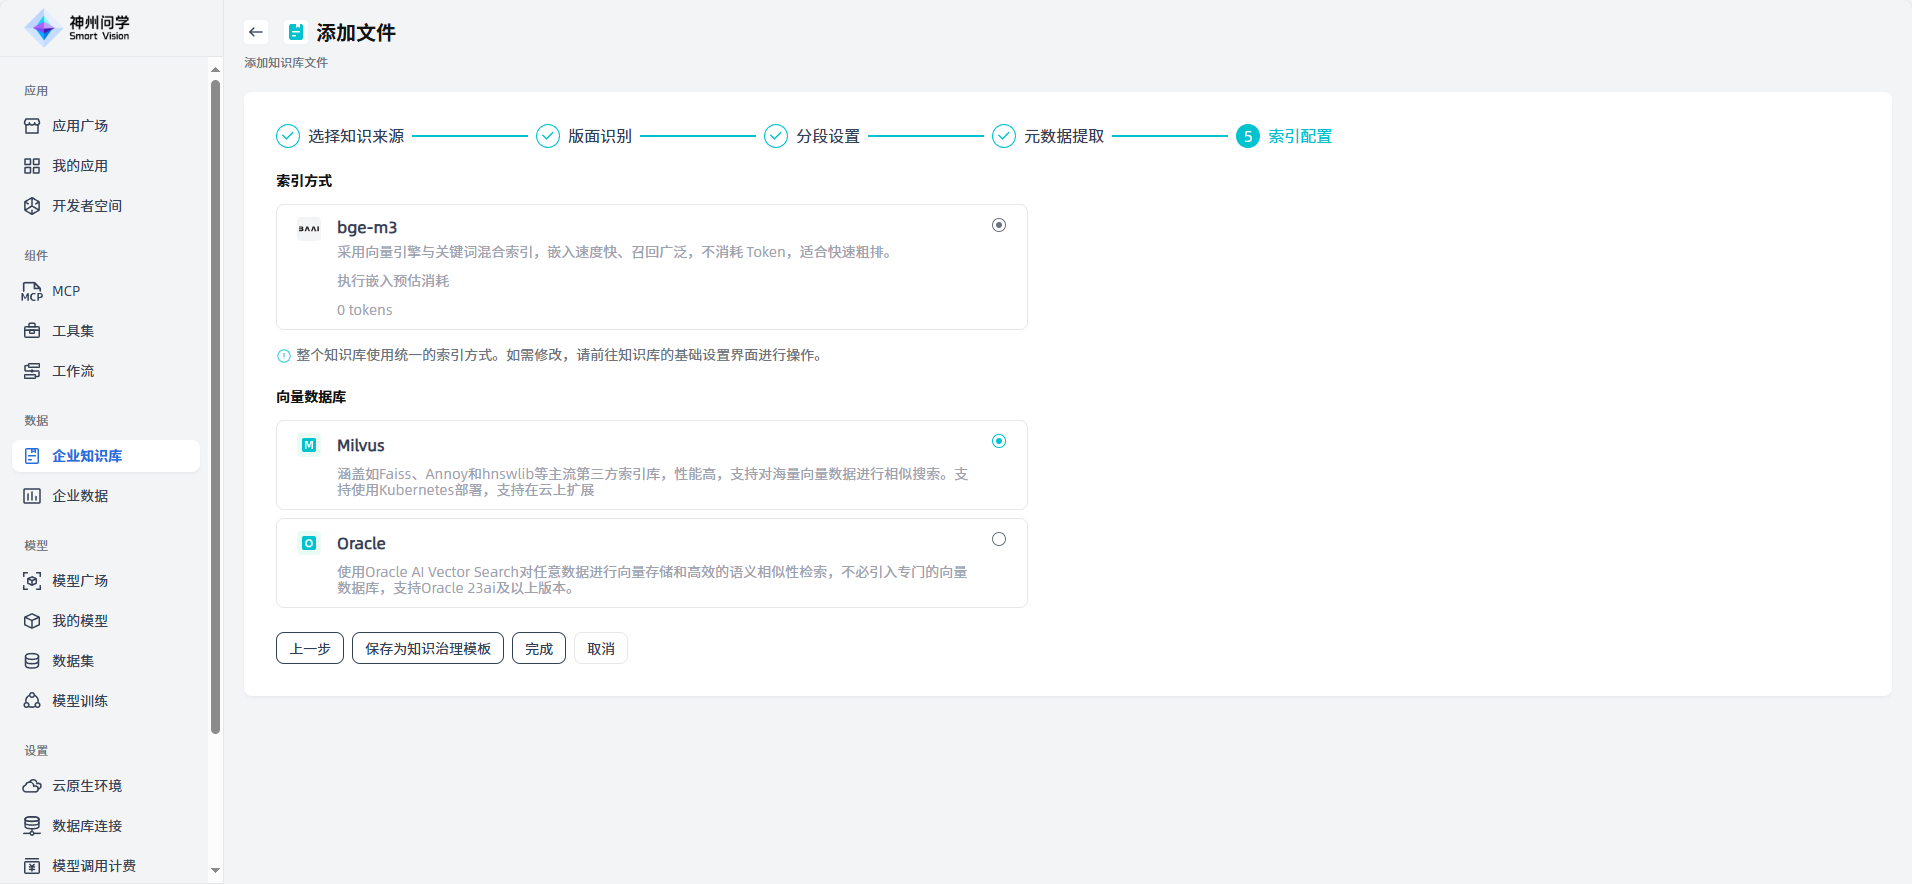Select Milvus as vector database
This screenshot has width=1912, height=884.
coord(998,441)
